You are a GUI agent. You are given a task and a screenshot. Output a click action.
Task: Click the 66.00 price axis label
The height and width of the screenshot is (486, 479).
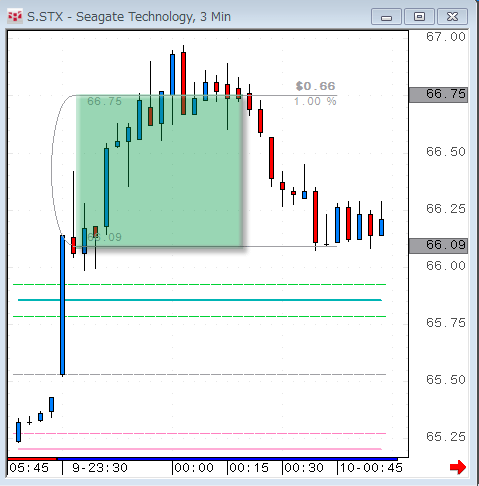(446, 266)
